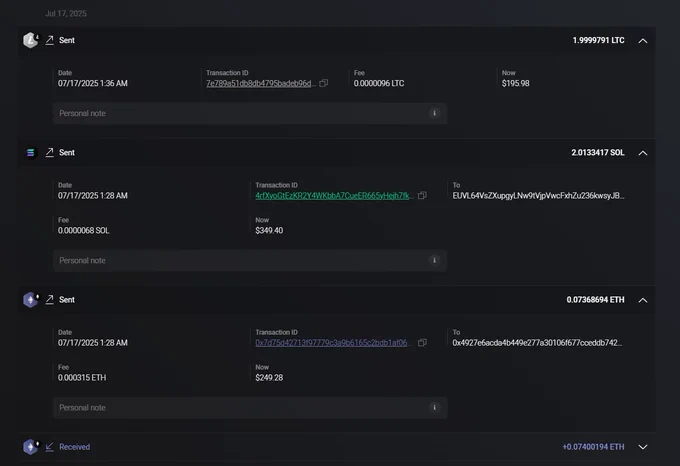The height and width of the screenshot is (466, 680).
Task: Click the Litecoin coin icon
Action: (31, 40)
